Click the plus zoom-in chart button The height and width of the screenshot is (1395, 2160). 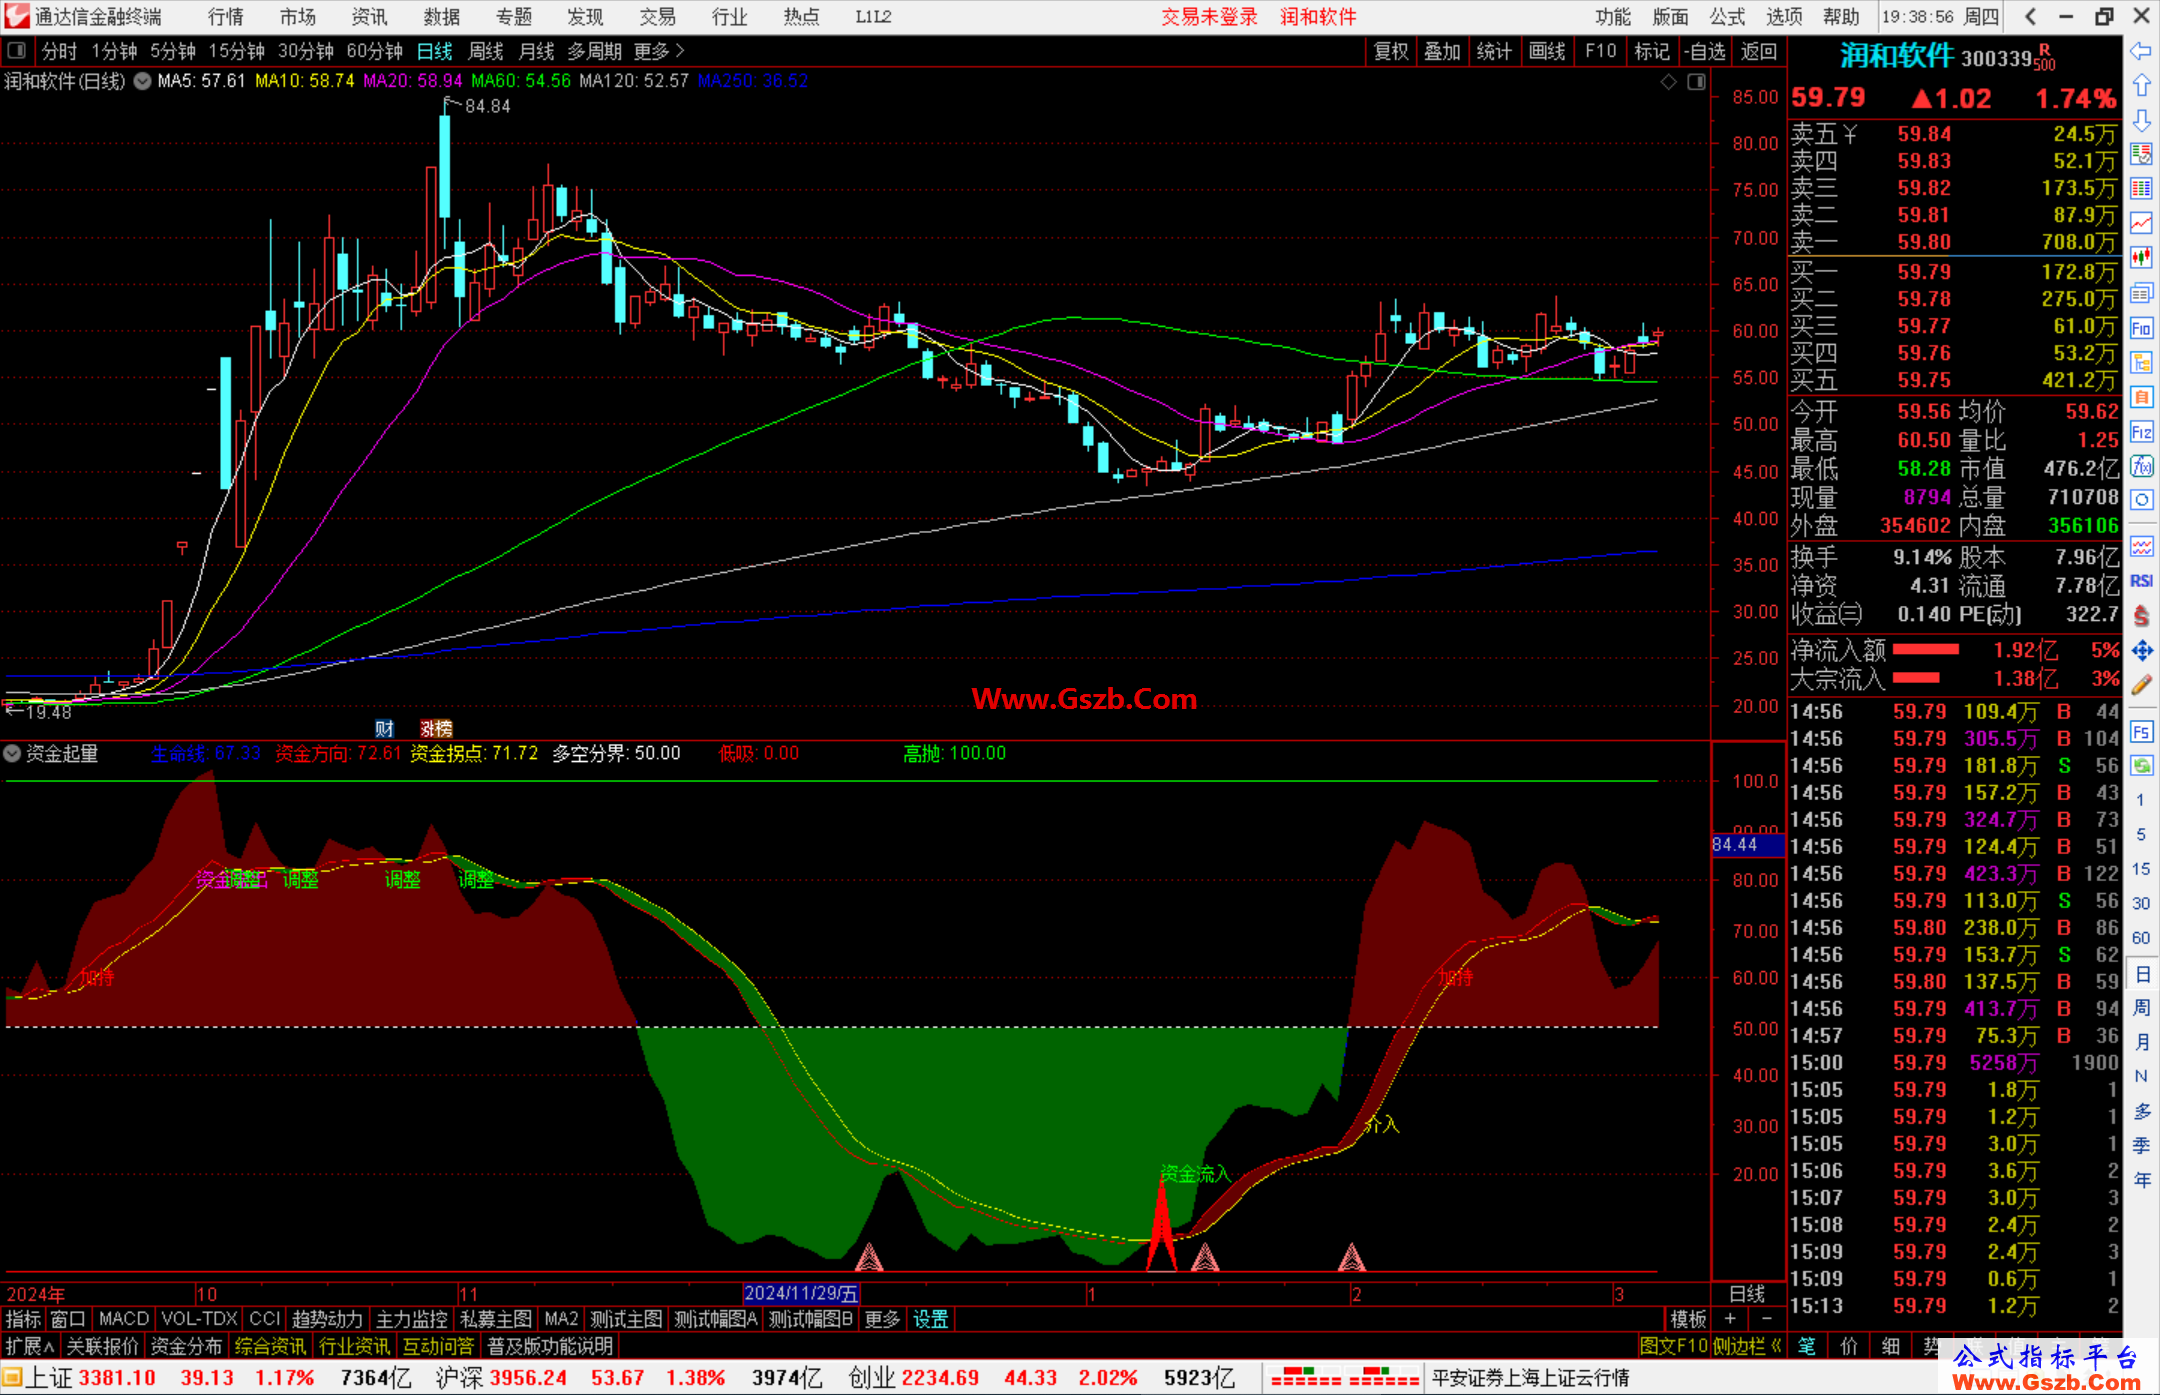tap(1730, 1319)
